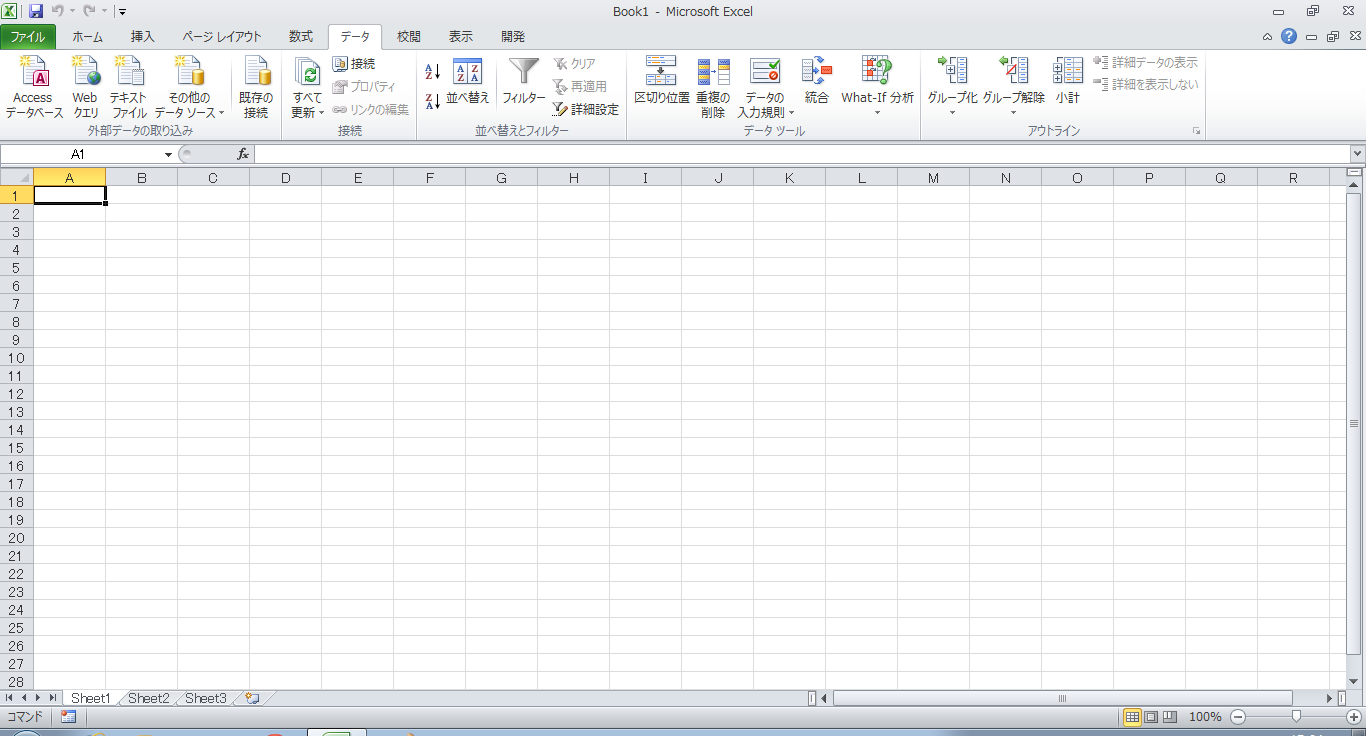Click the Consolidate (統合) icon
Viewport: 1366px width, 736px height.
tap(816, 73)
